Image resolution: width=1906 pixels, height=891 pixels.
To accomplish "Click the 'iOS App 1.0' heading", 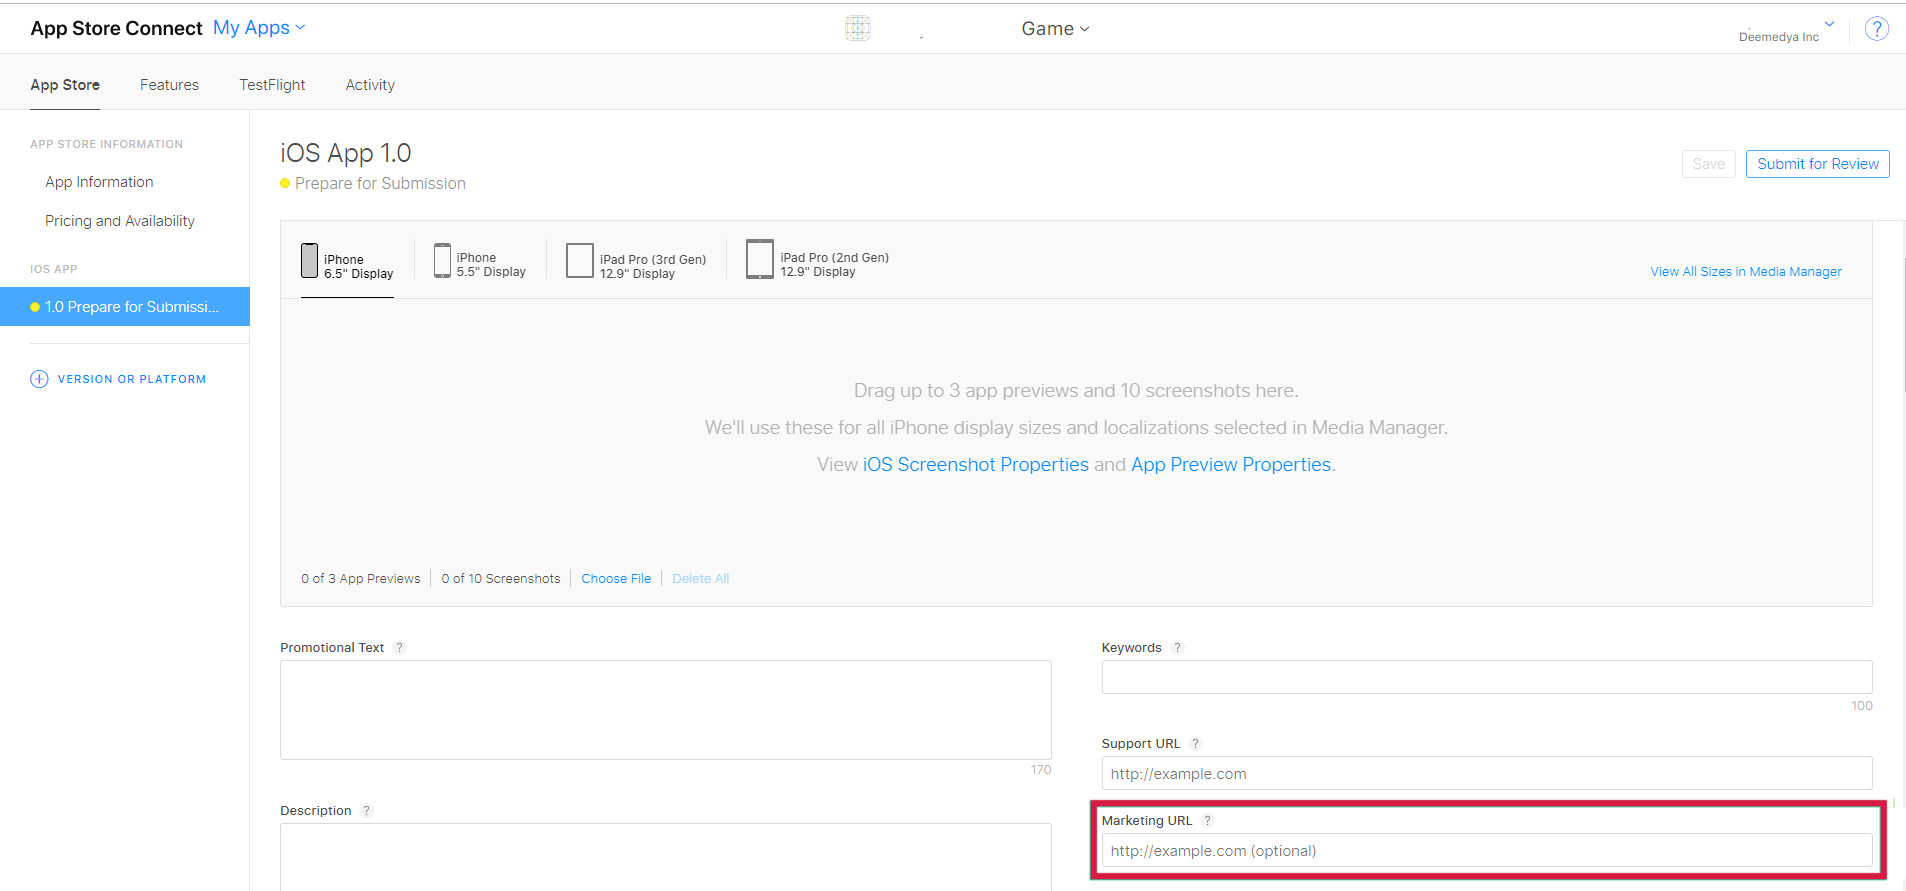I will tap(346, 153).
